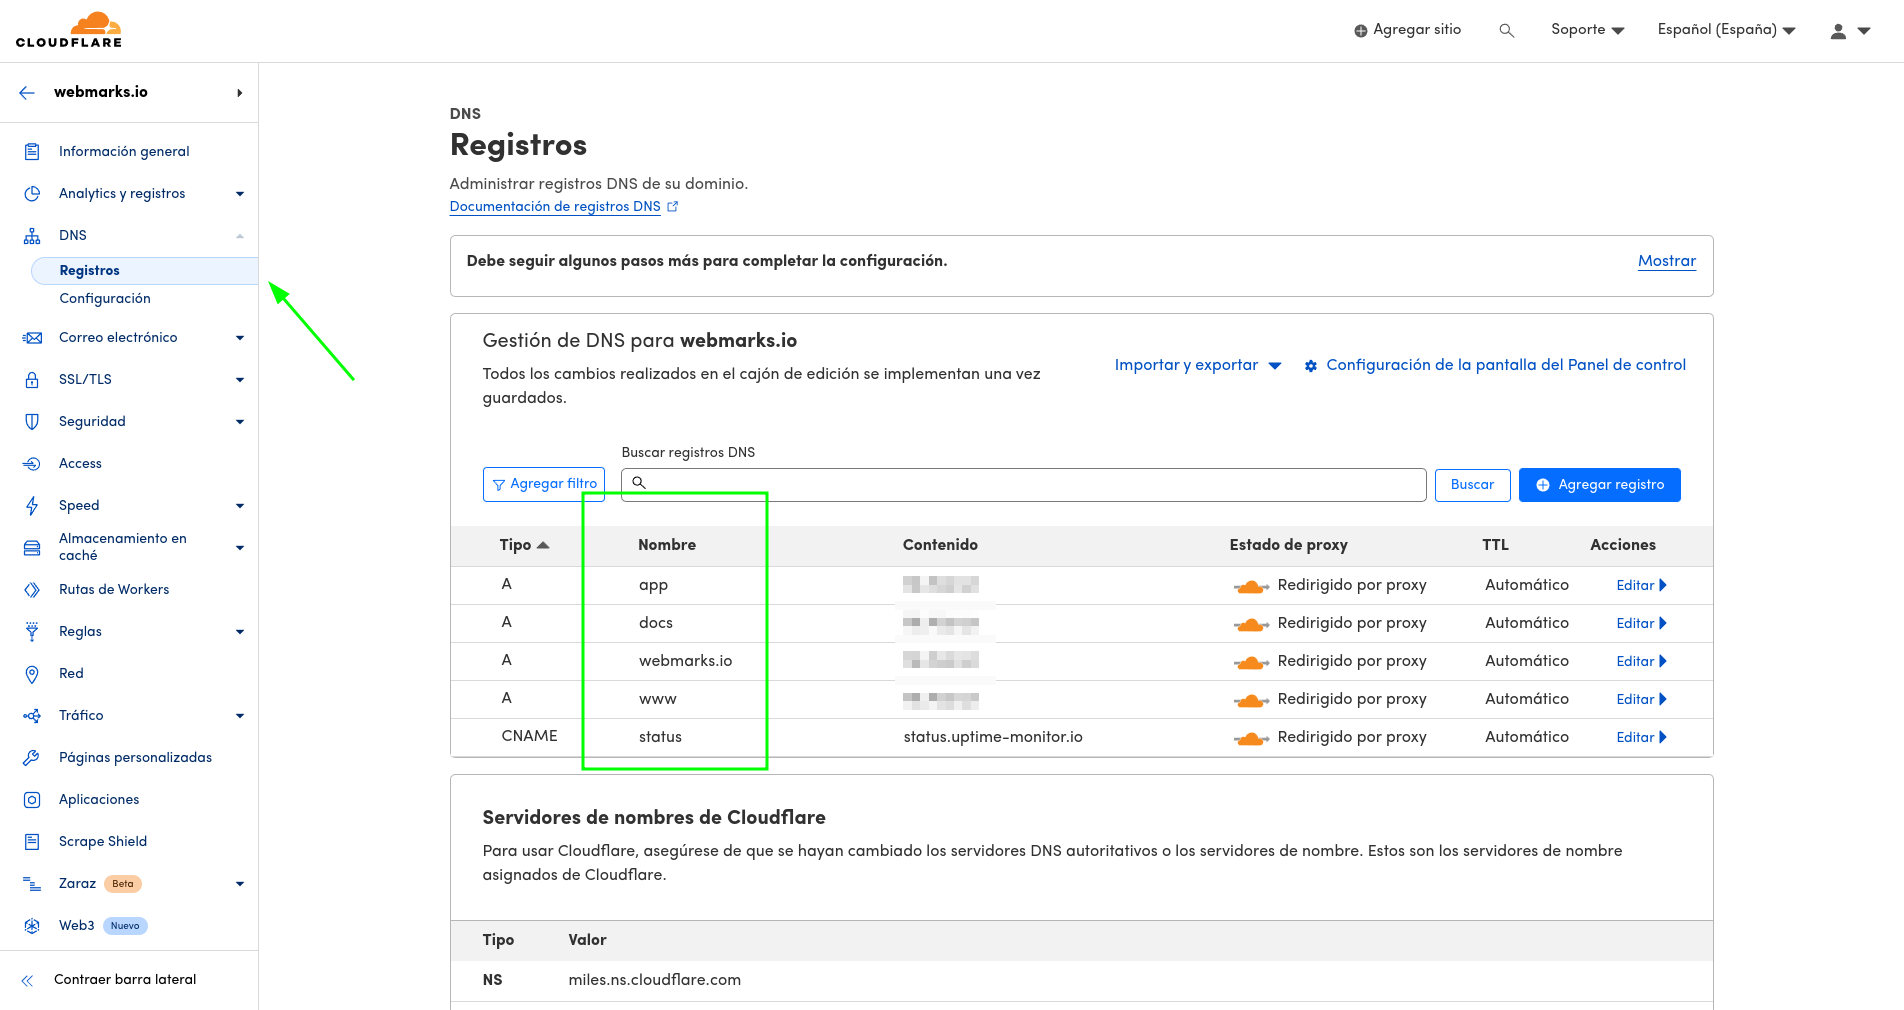Select the SSL/TLS padlock icon
This screenshot has height=1010, width=1904.
tap(33, 379)
